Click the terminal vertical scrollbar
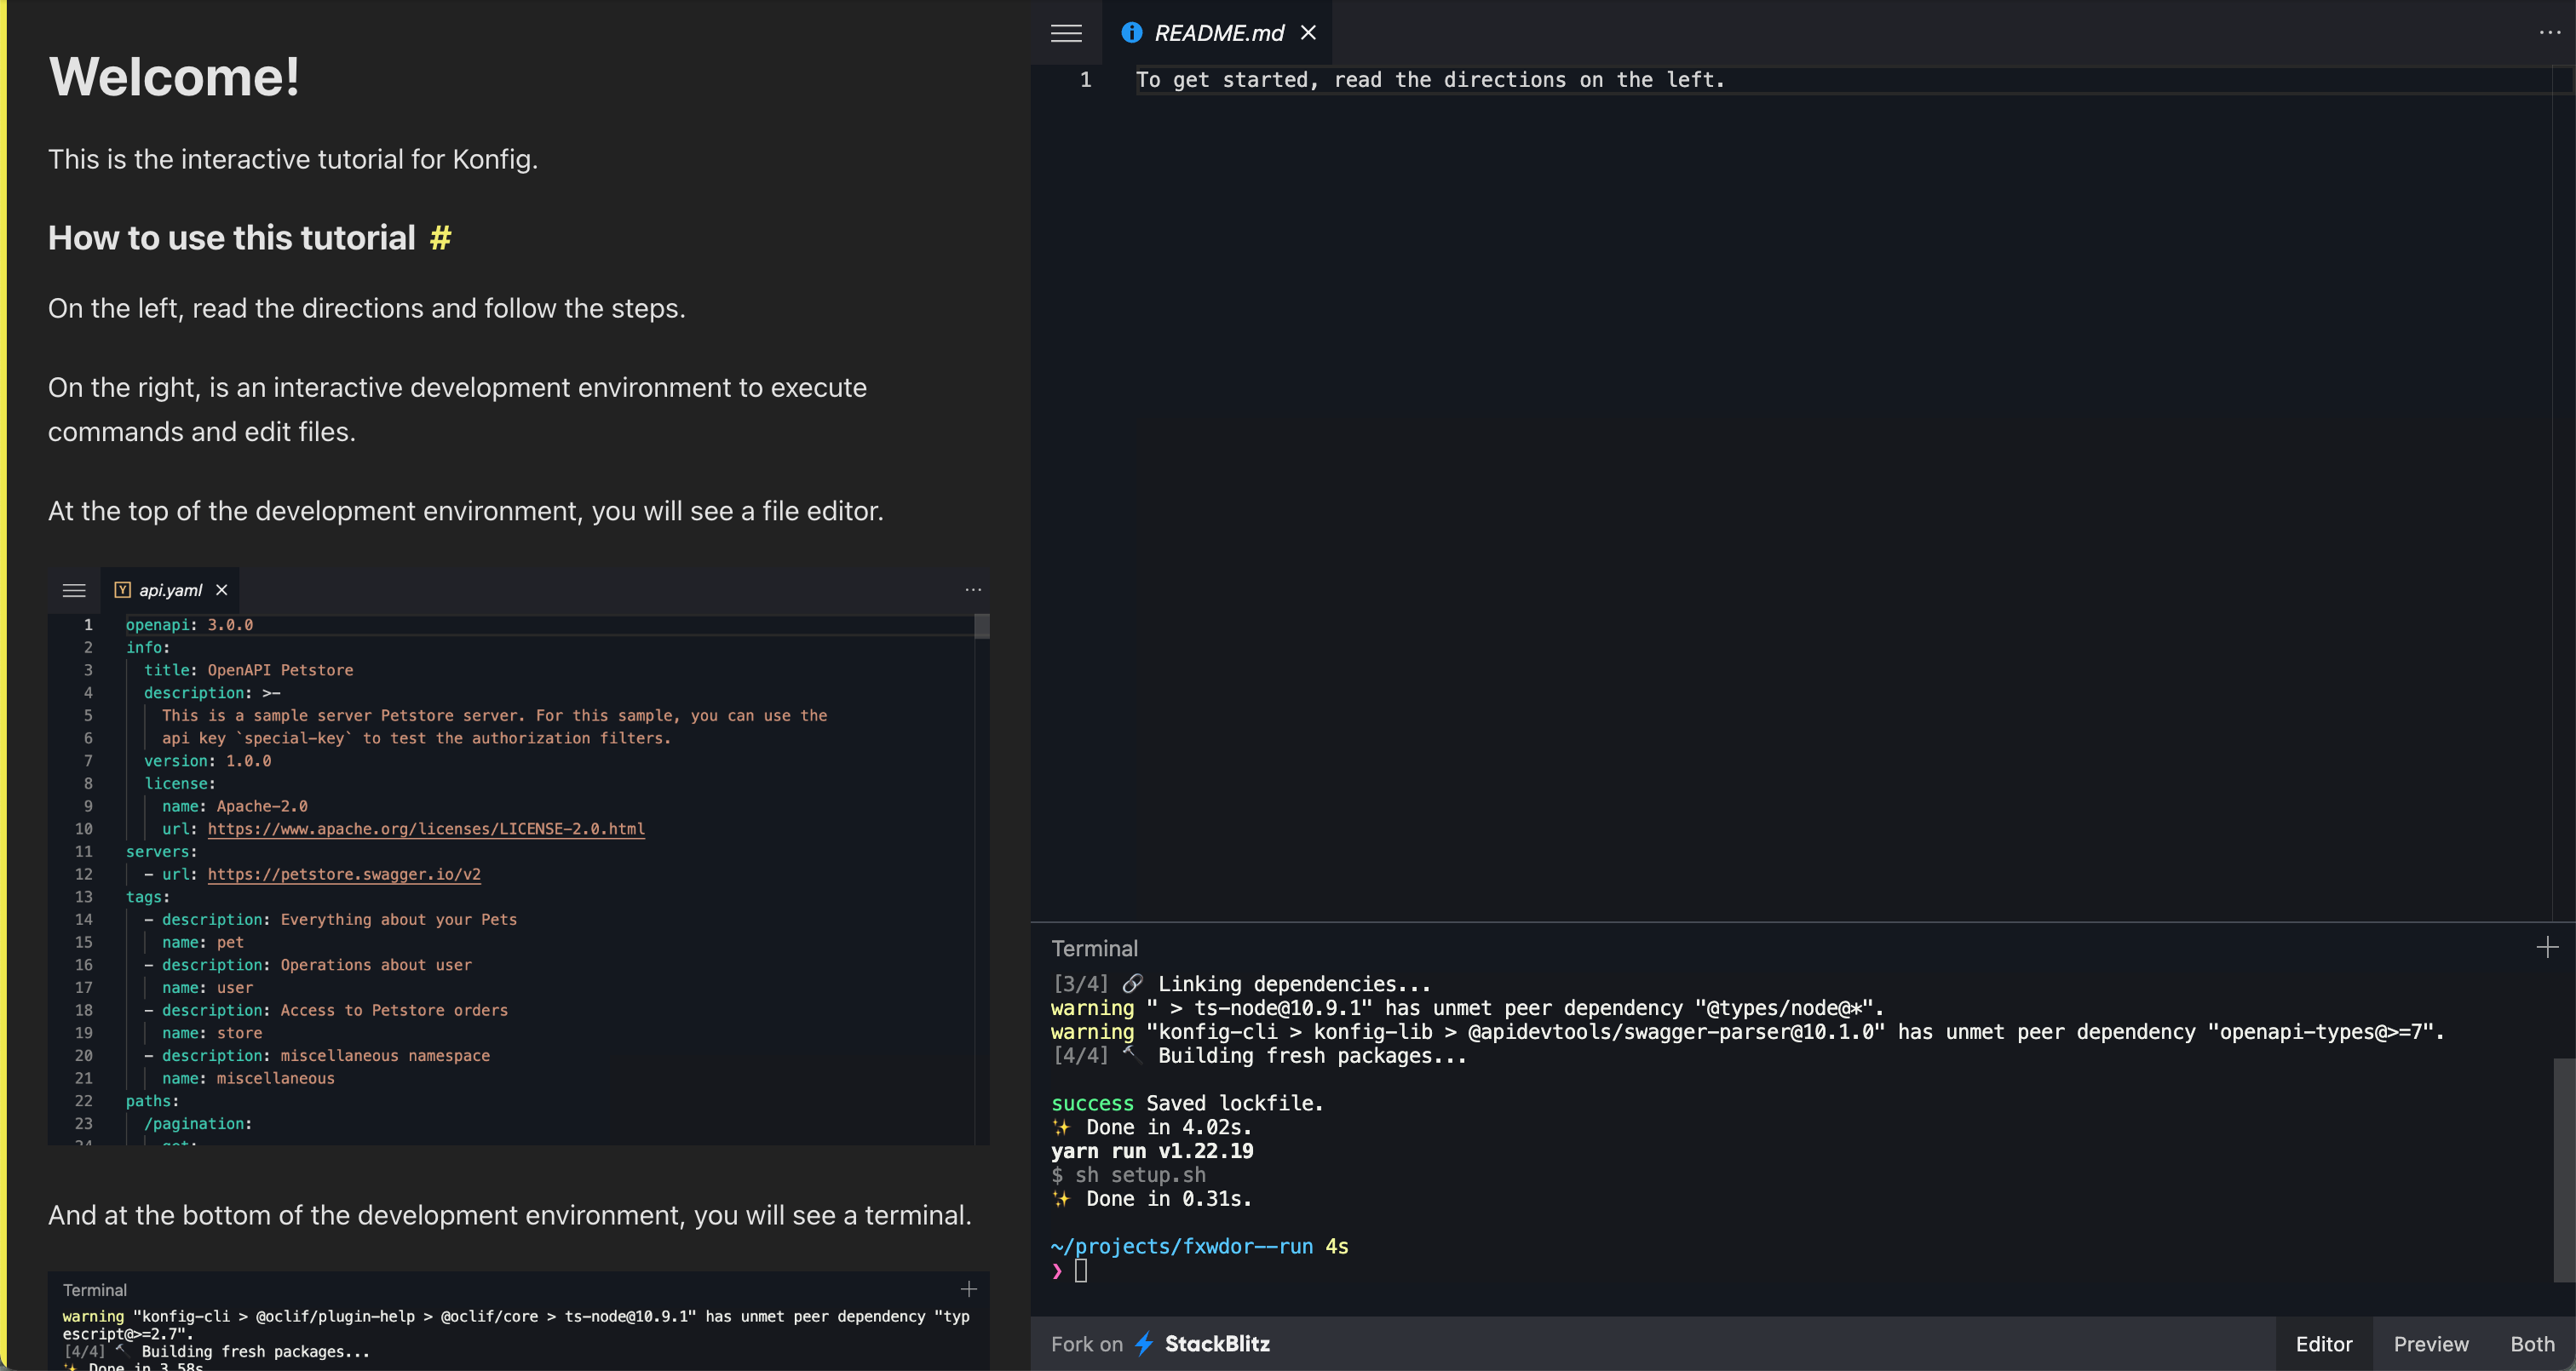 coord(2563,1170)
